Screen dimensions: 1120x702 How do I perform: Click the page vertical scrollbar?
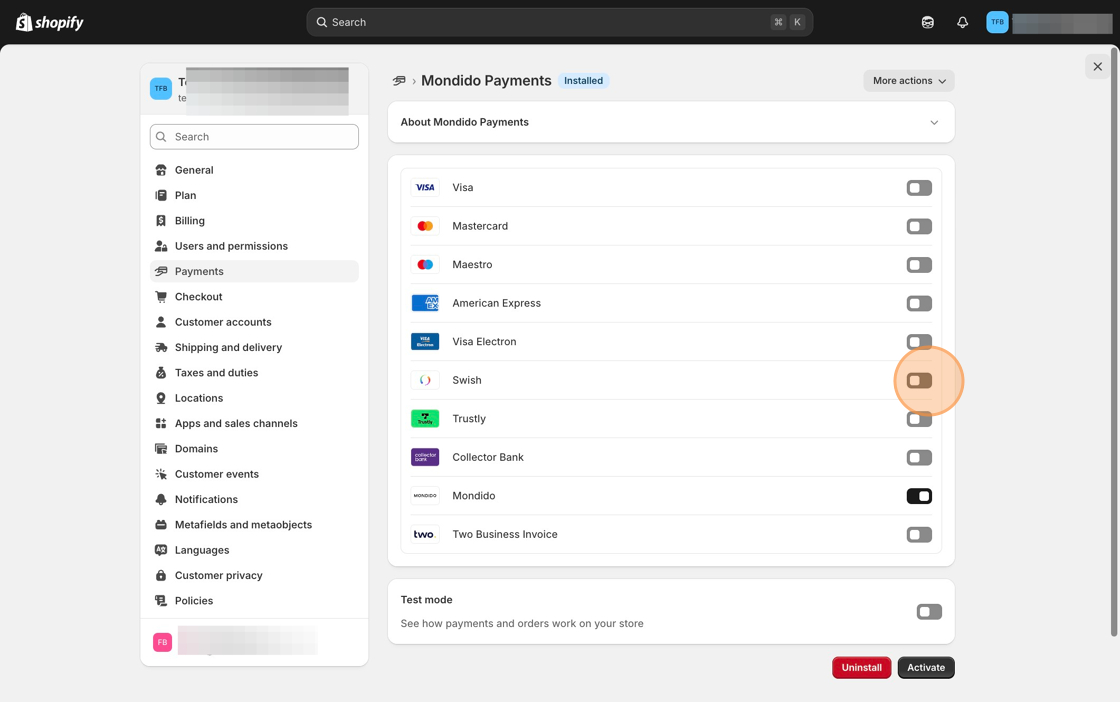point(1114,341)
